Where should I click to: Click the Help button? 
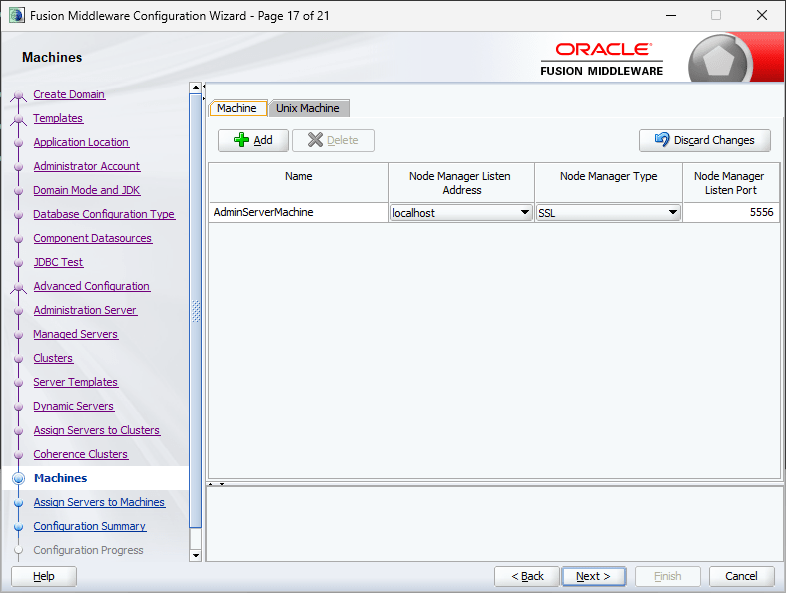[x=44, y=576]
